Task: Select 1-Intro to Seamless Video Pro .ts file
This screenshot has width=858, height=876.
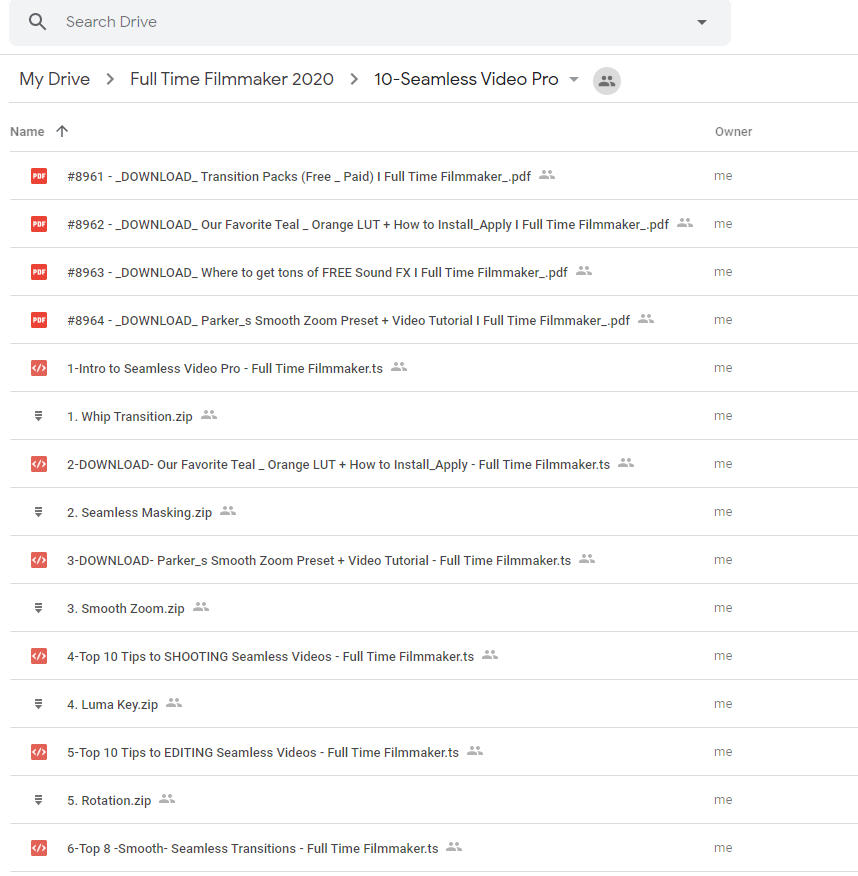Action: 225,369
